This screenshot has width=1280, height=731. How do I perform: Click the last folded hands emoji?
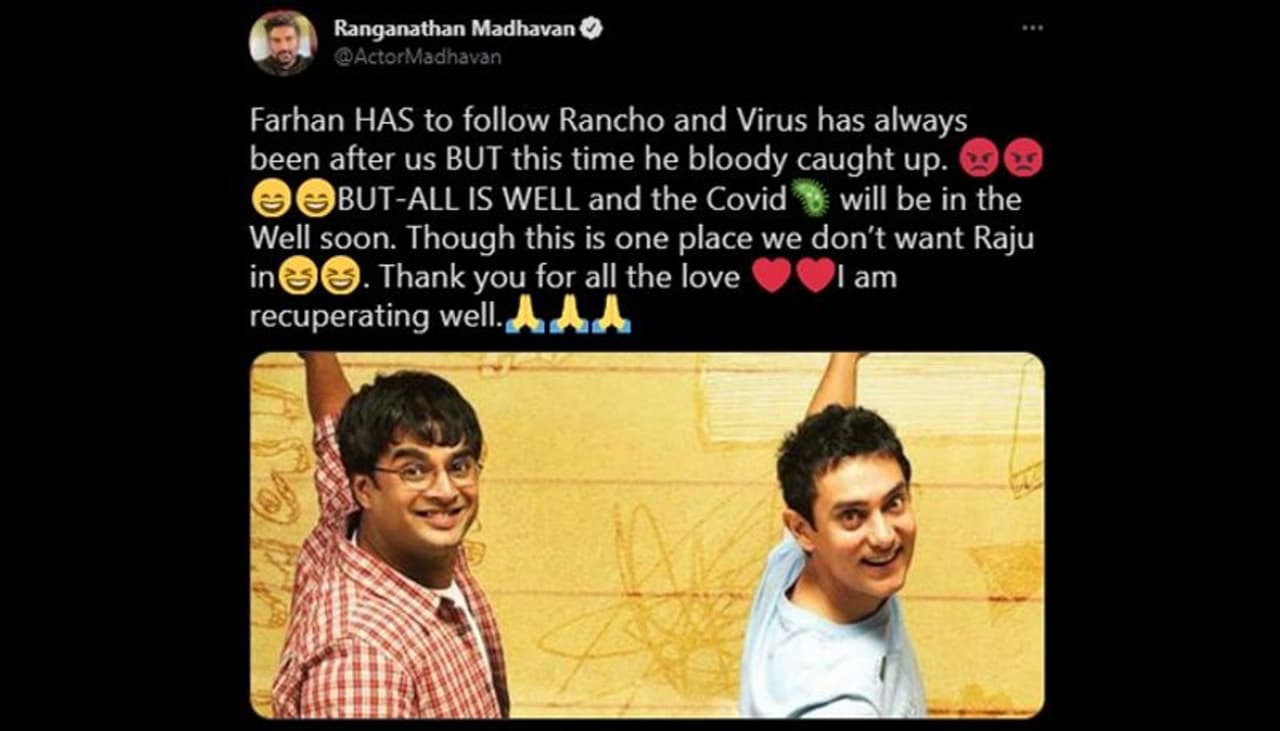[x=612, y=316]
